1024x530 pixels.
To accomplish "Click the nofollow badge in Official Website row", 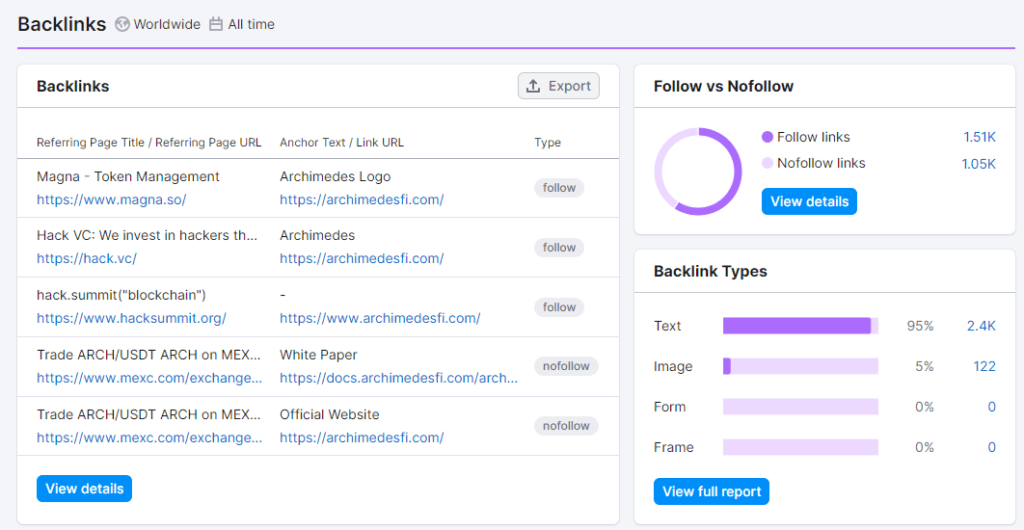I will coord(566,426).
